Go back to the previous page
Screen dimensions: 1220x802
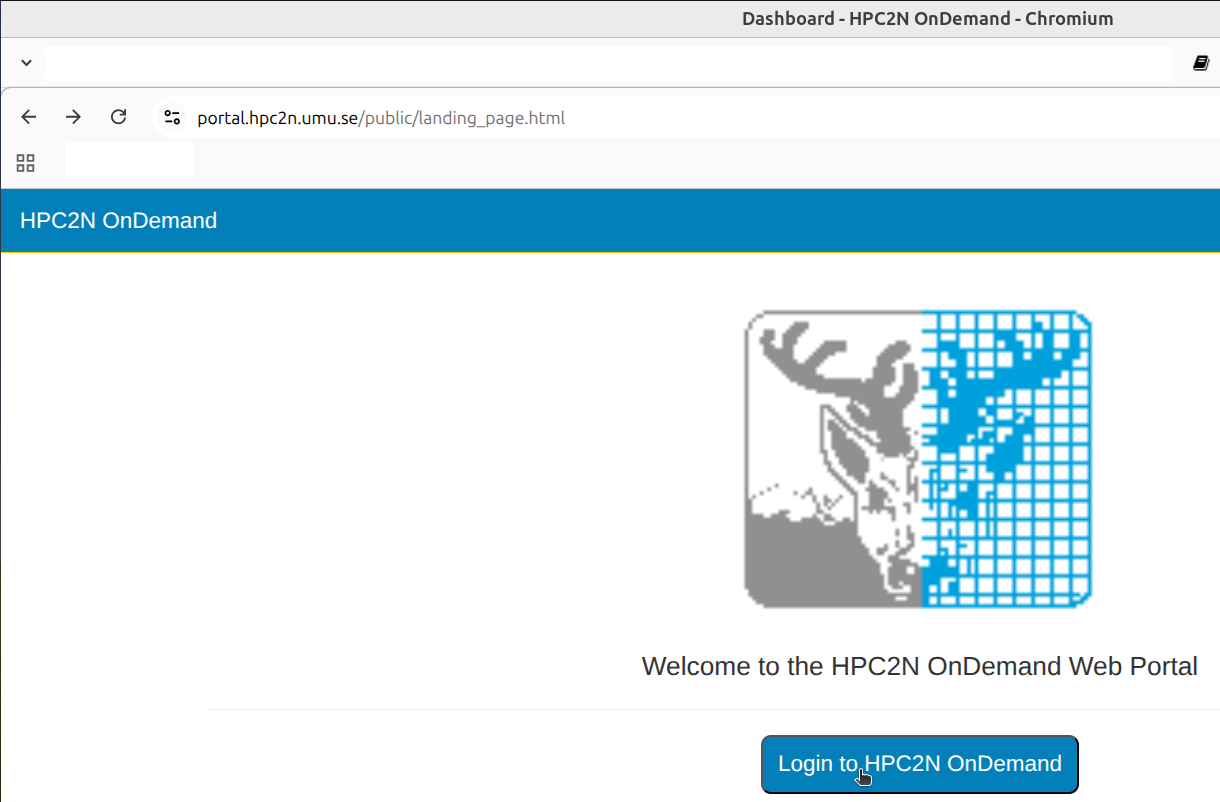tap(28, 117)
